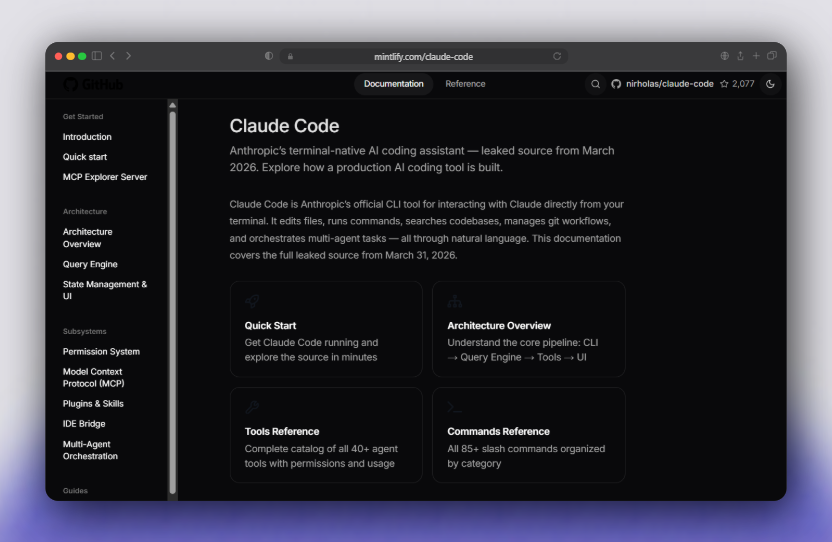The height and width of the screenshot is (542, 832).
Task: Open the Tools Reference card
Action: click(326, 435)
